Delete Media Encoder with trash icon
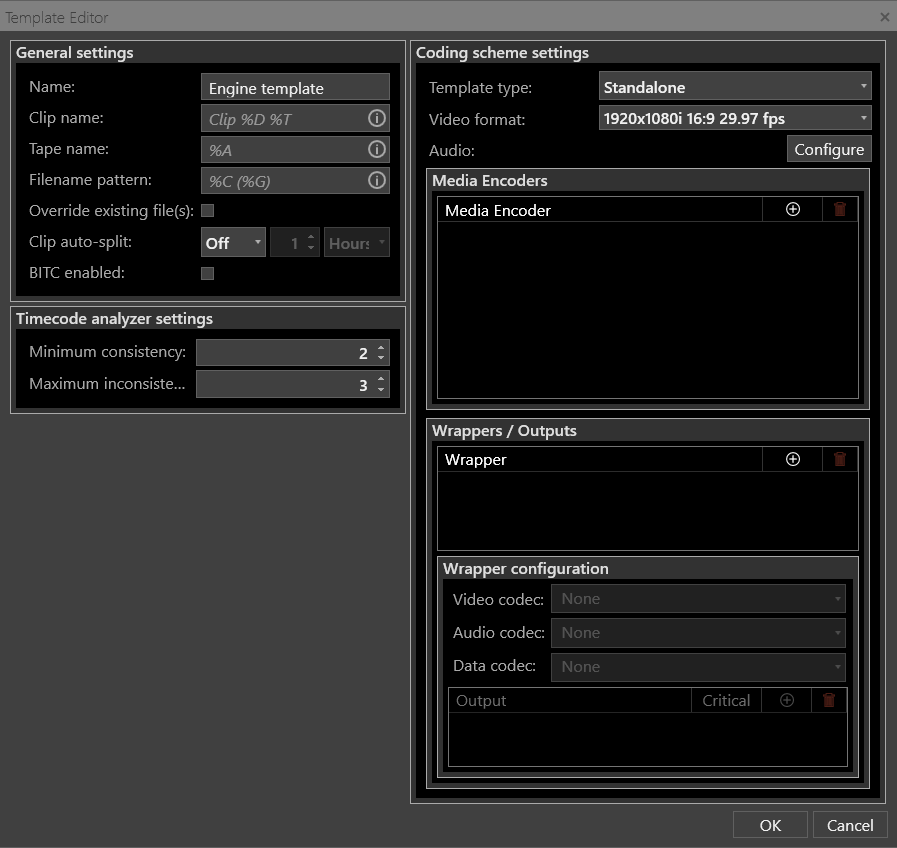The width and height of the screenshot is (897, 848). coord(839,209)
